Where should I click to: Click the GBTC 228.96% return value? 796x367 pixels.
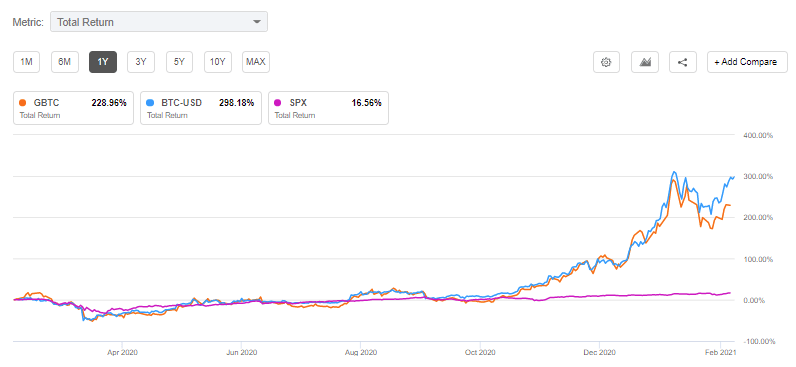109,103
